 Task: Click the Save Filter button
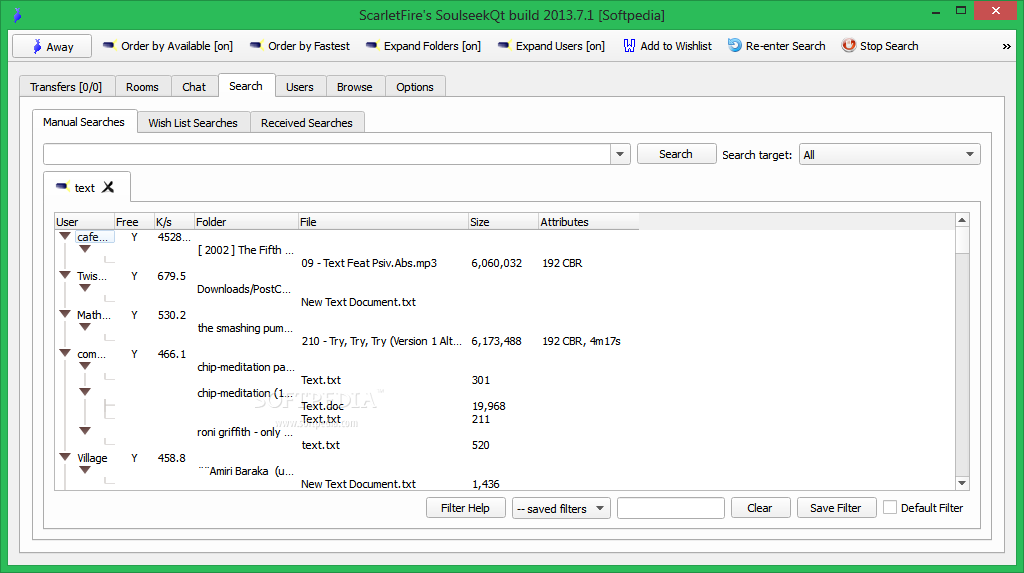(836, 508)
